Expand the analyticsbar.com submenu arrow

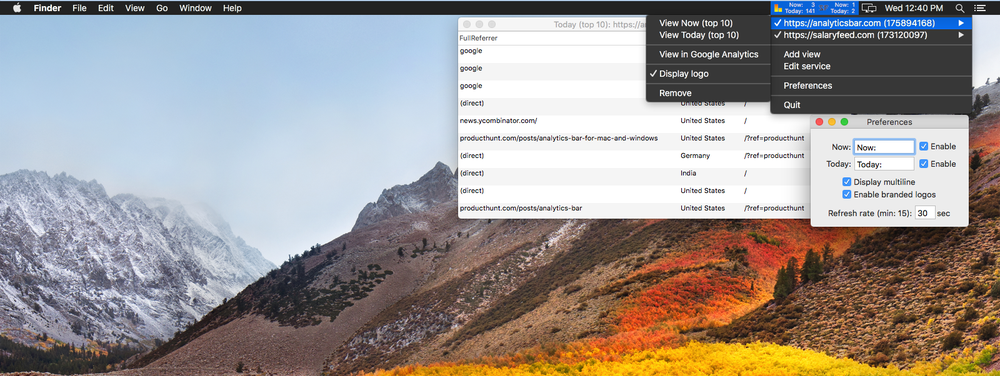coord(961,23)
